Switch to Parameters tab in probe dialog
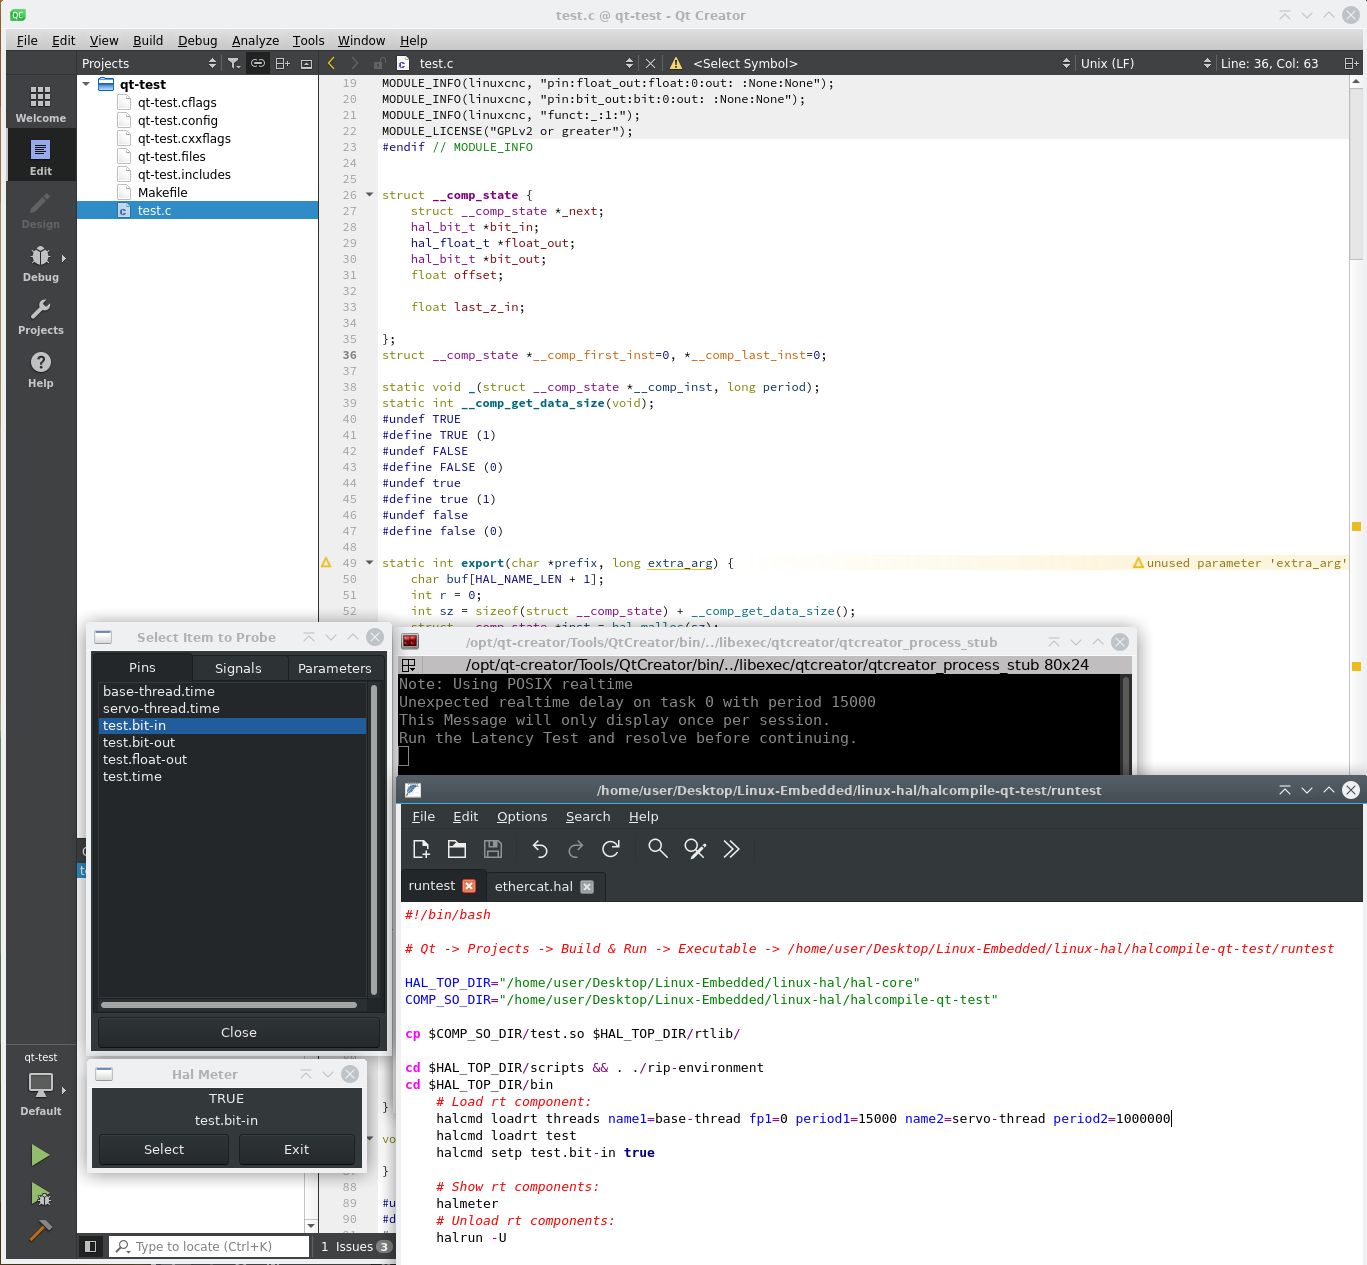This screenshot has height=1265, width=1367. click(334, 668)
